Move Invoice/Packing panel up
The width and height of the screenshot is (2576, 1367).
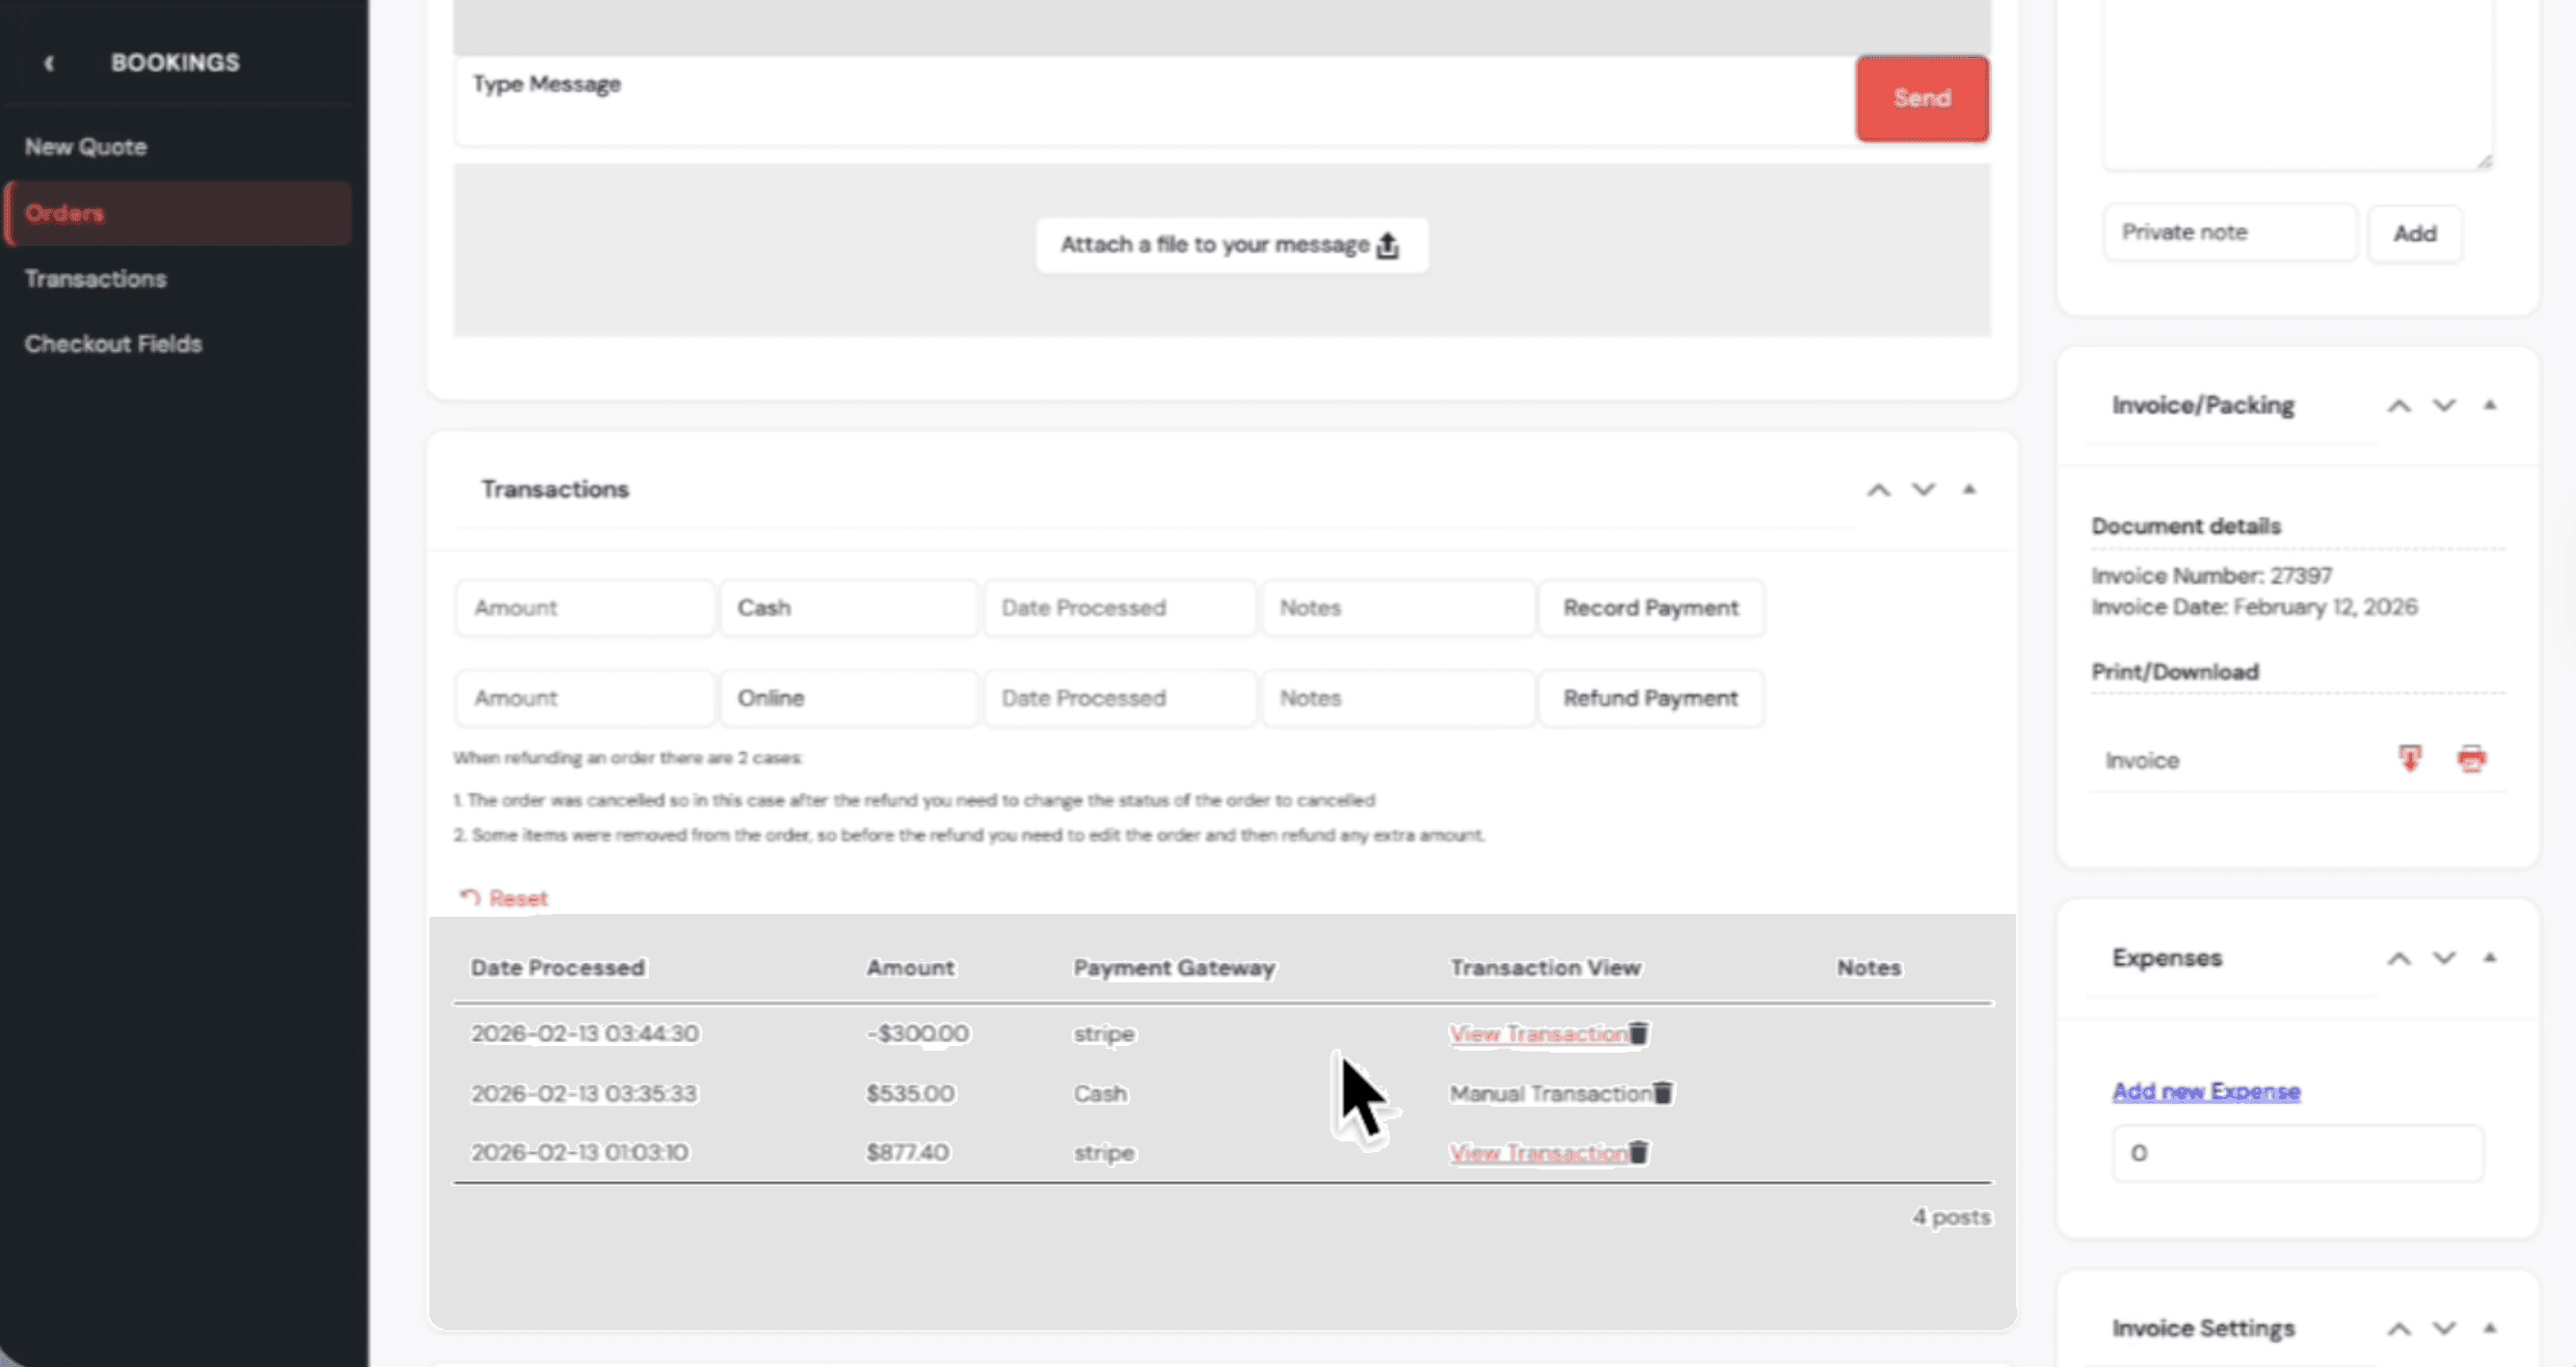click(x=2398, y=406)
